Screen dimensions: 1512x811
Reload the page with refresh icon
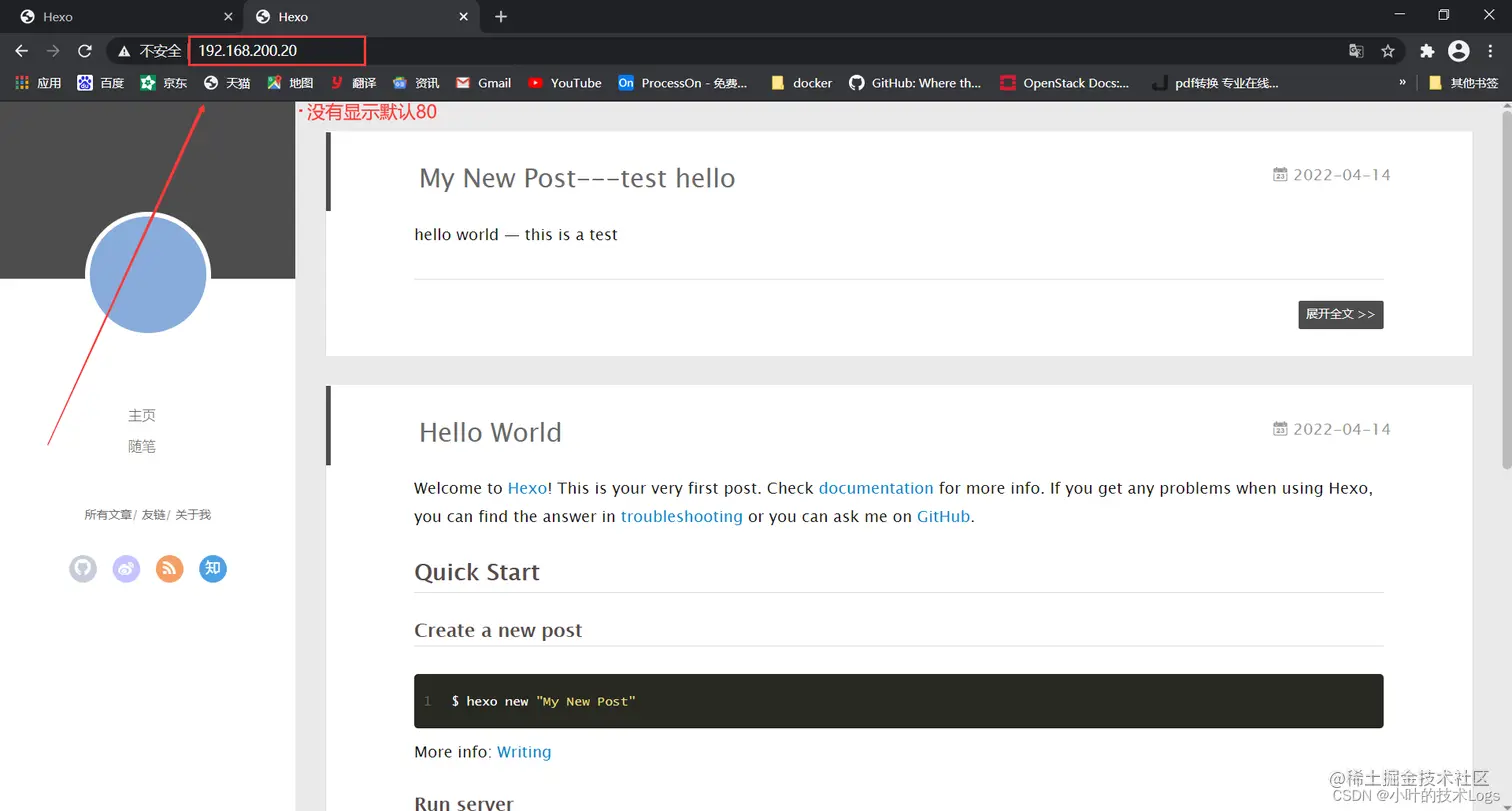85,51
